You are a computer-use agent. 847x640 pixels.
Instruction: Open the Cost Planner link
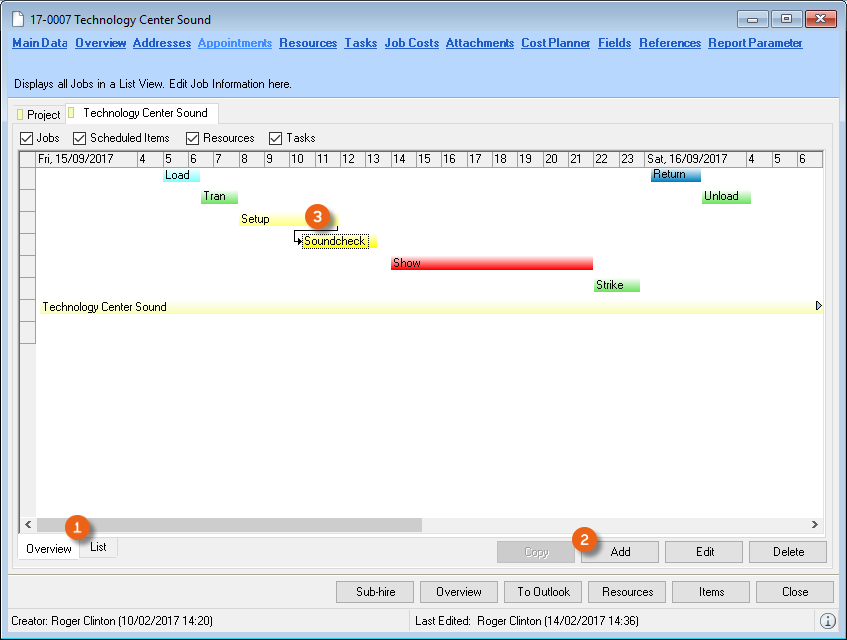pos(556,43)
